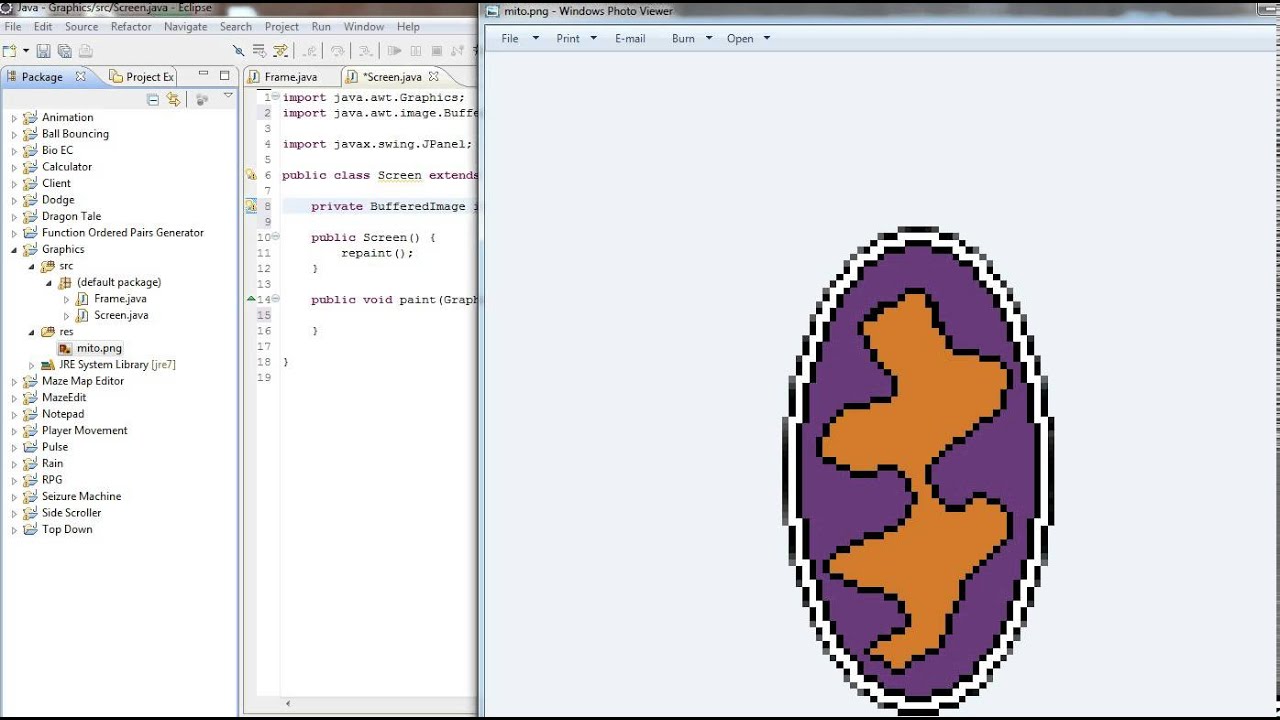Viewport: 1280px width, 720px height.
Task: Expand the Ball Bouncing project
Action: pyautogui.click(x=14, y=134)
